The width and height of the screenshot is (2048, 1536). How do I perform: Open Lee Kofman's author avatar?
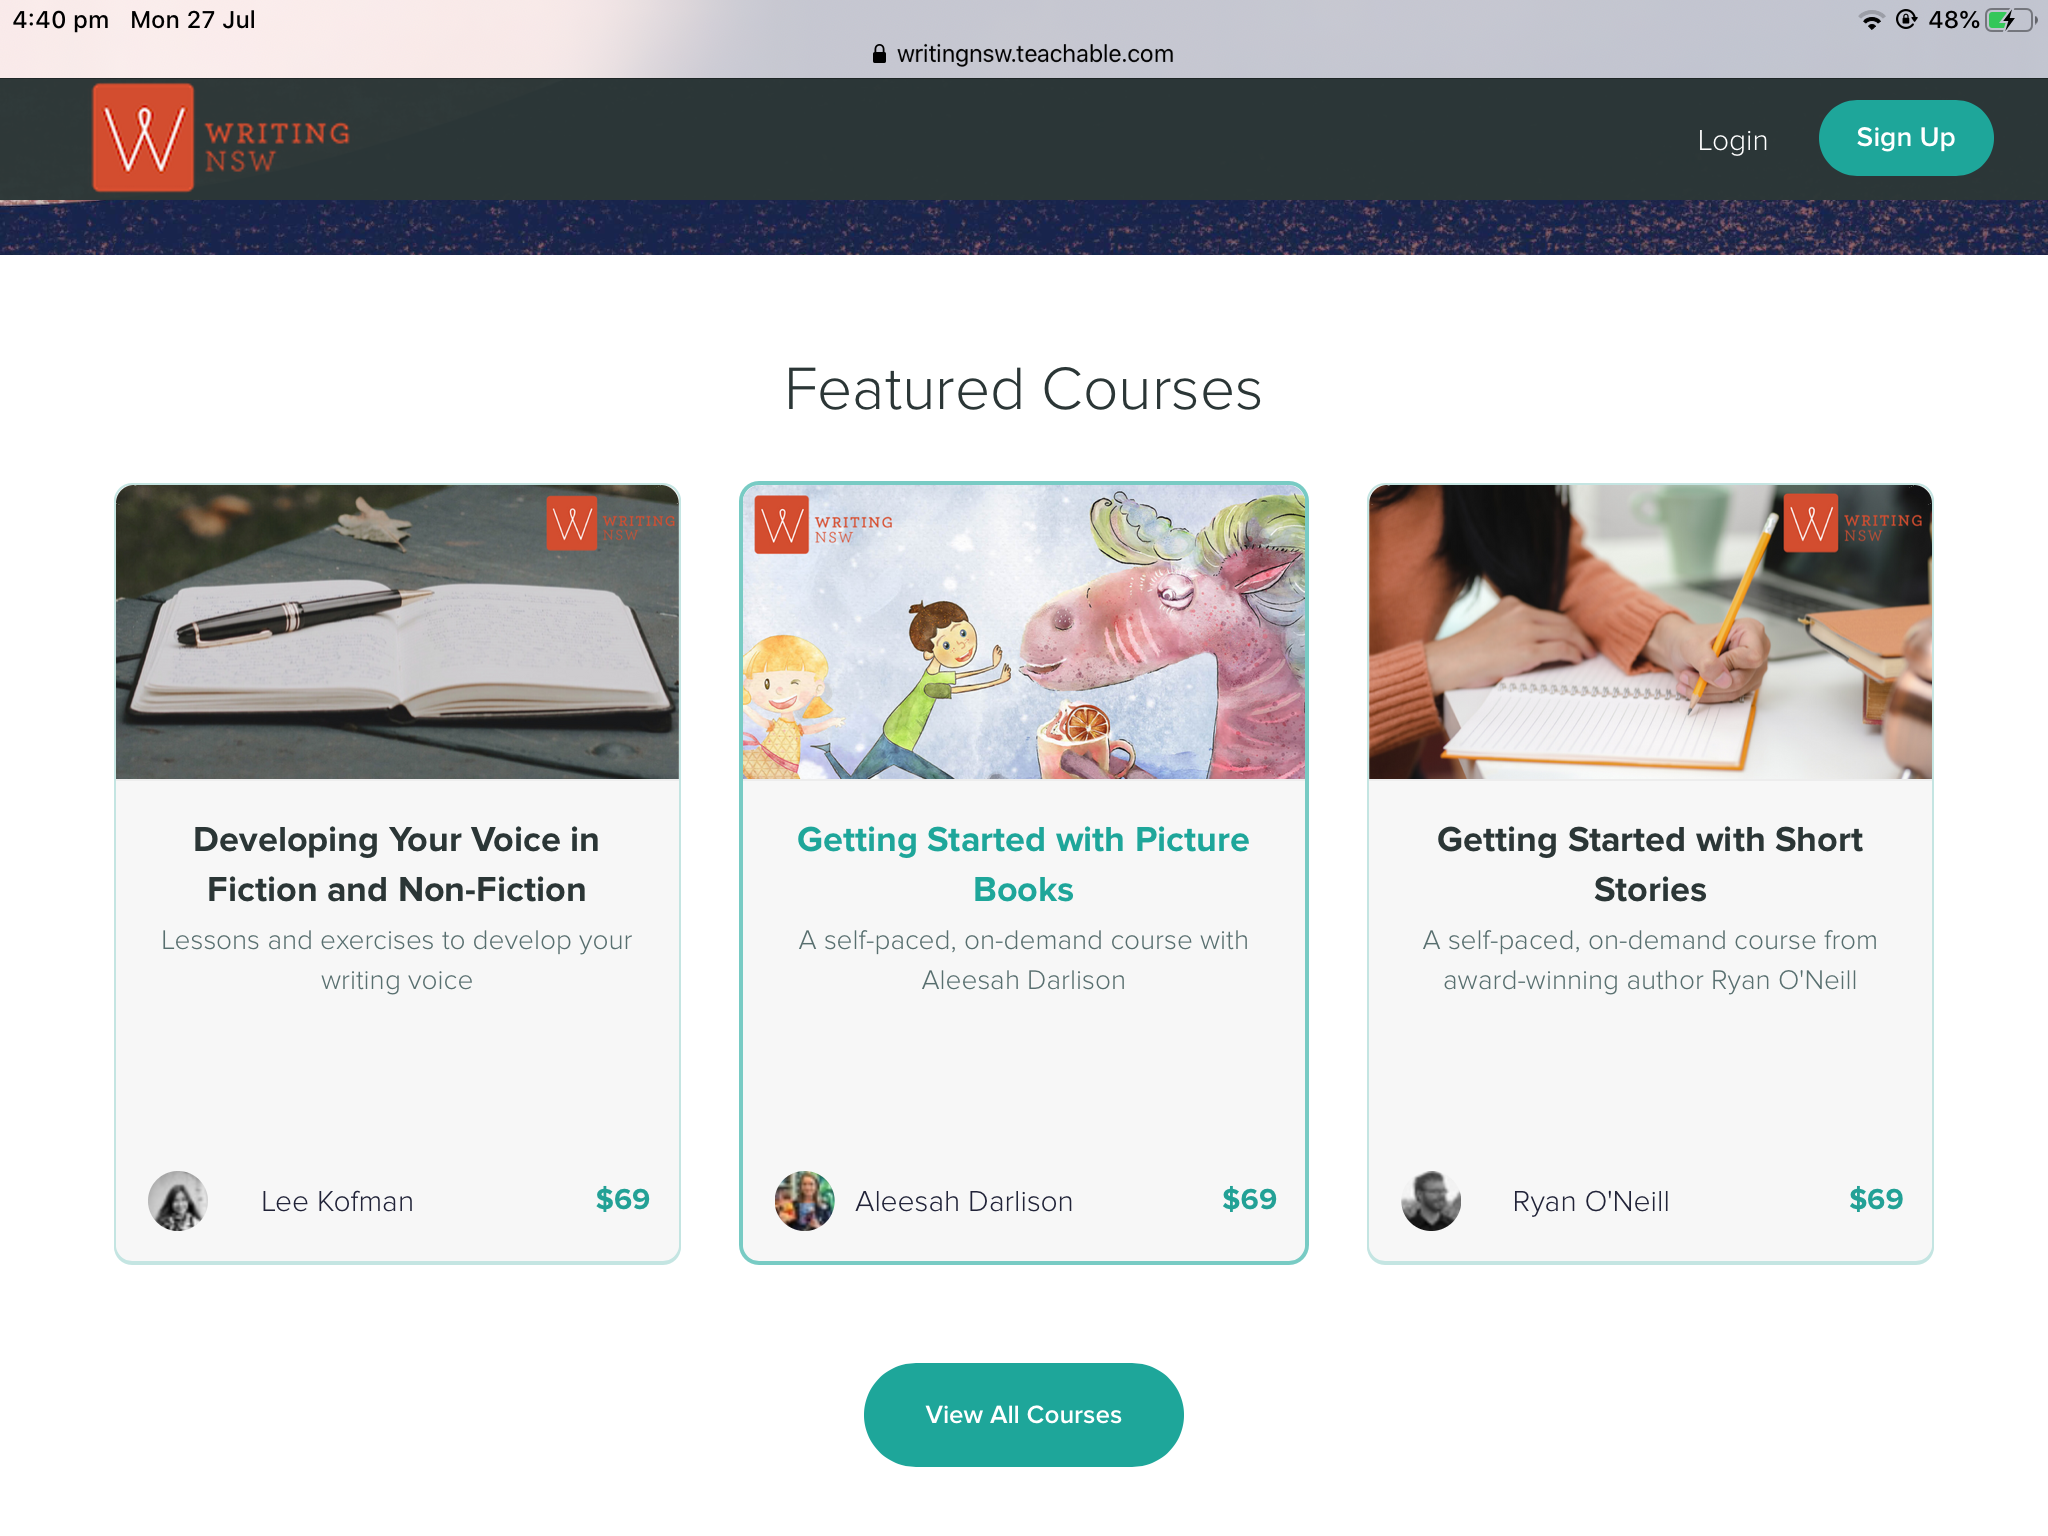[178, 1200]
